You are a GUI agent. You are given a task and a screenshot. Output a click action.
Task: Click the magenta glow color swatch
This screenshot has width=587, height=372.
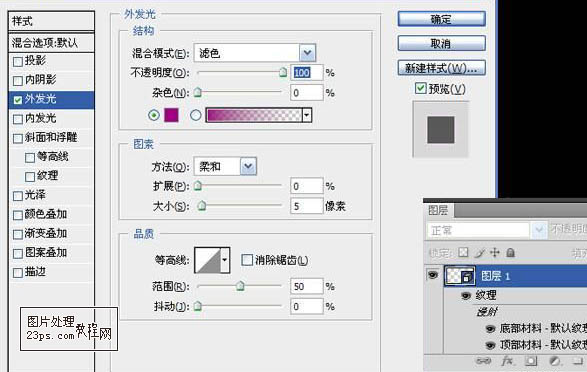171,115
